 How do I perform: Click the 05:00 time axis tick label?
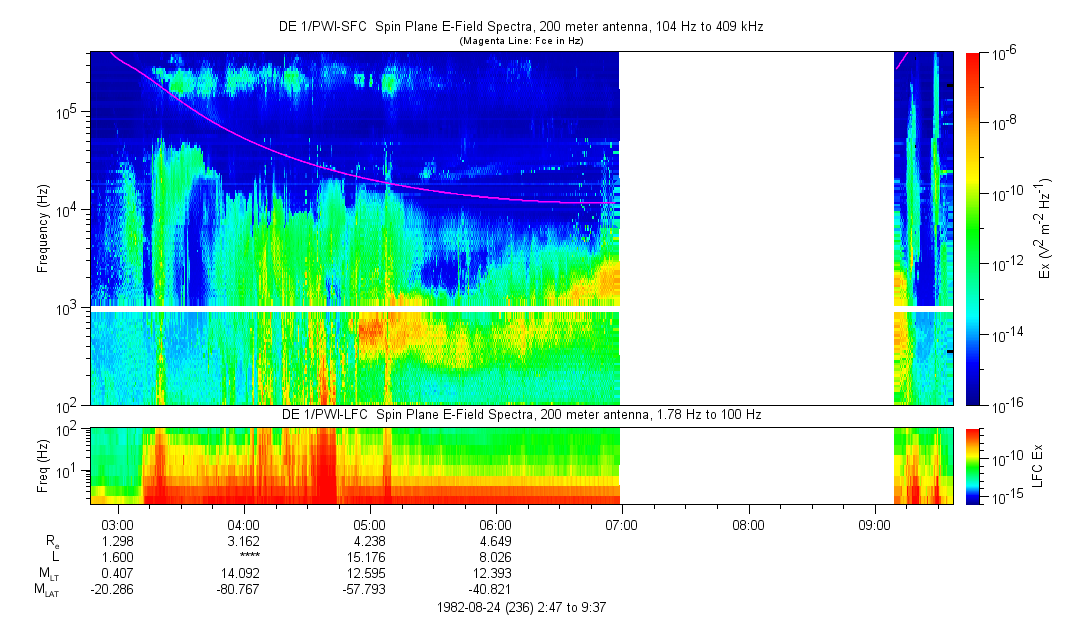coord(370,524)
